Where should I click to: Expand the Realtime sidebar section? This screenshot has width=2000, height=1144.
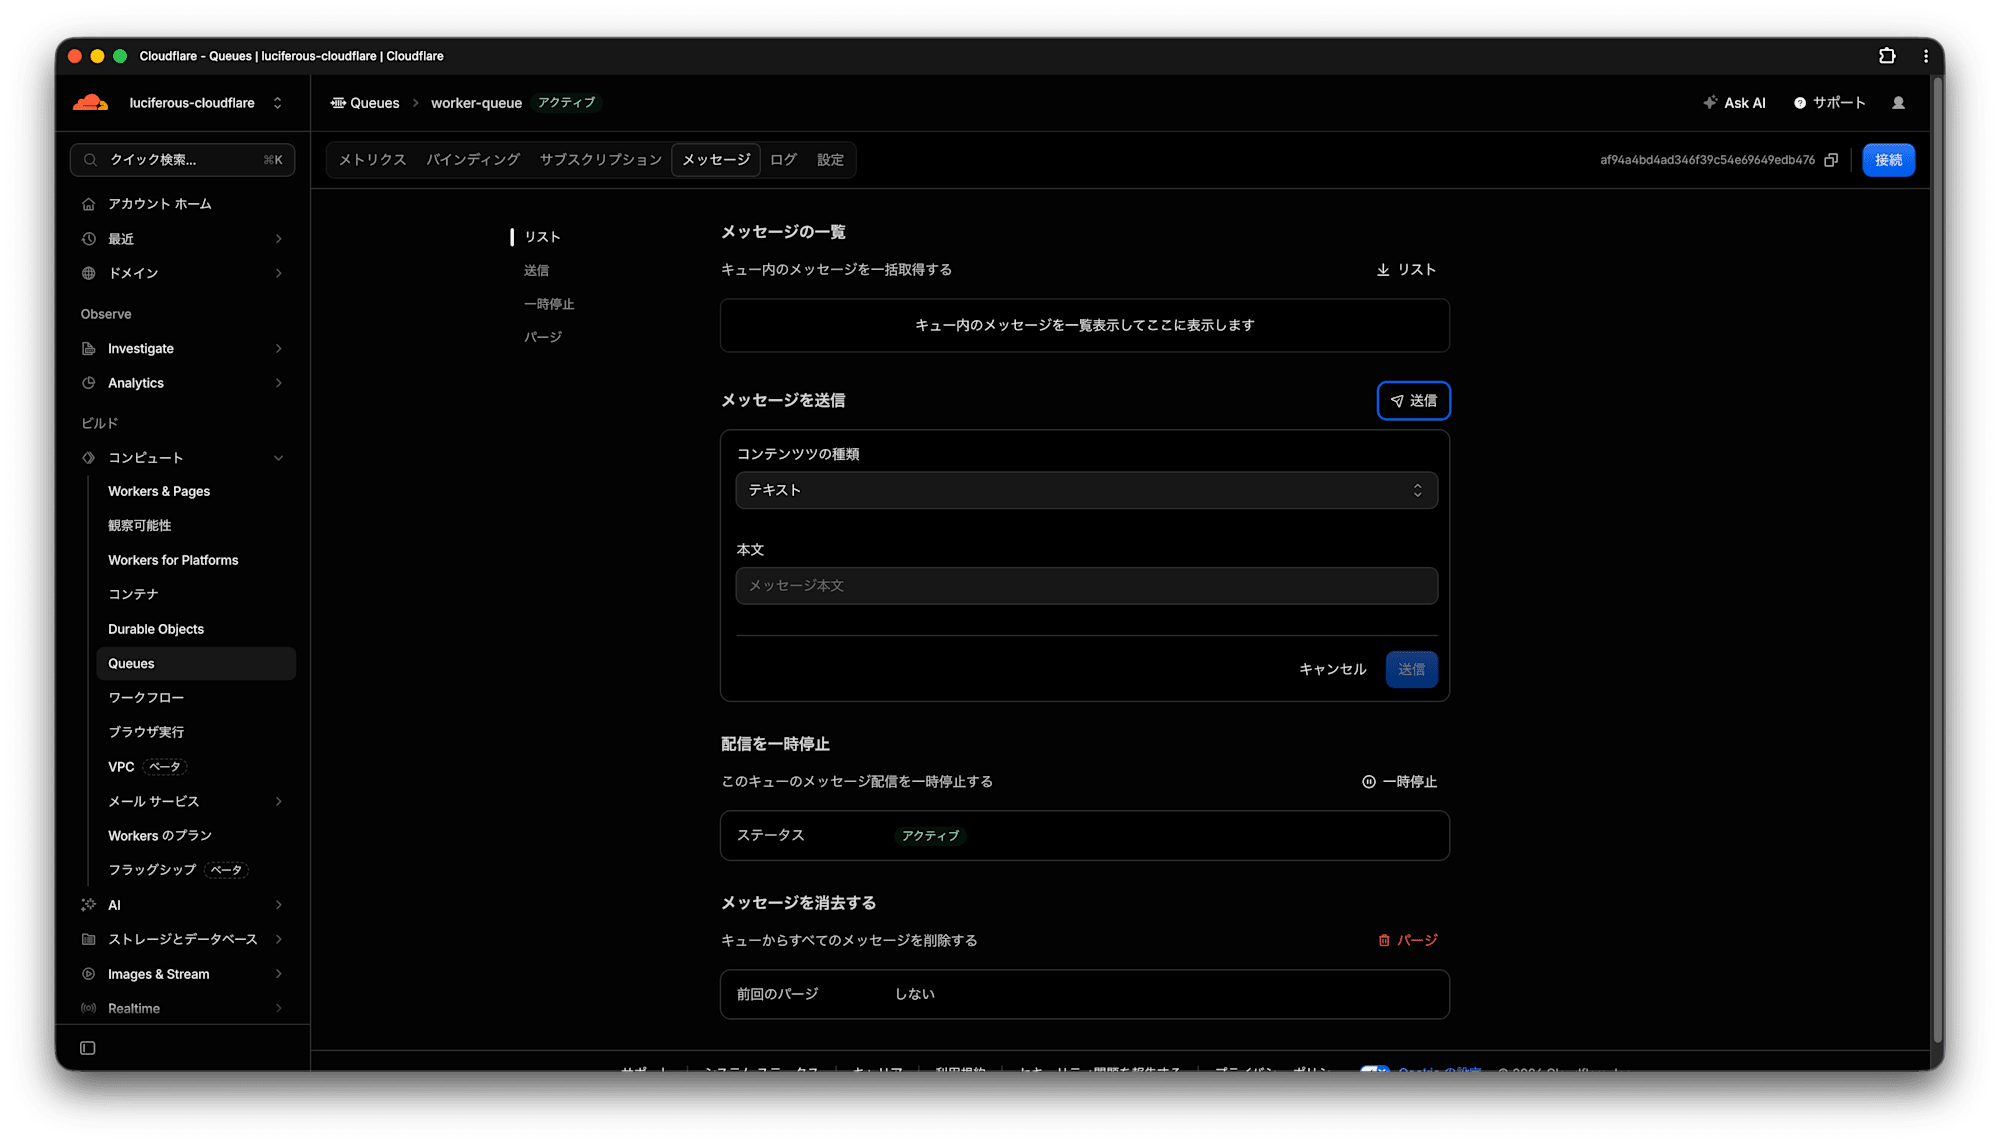(x=278, y=1009)
